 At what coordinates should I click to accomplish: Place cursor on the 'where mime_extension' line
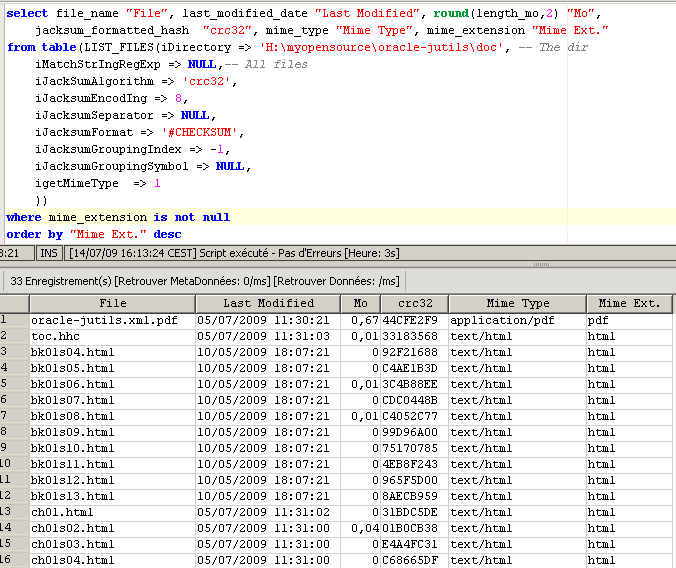[118, 217]
